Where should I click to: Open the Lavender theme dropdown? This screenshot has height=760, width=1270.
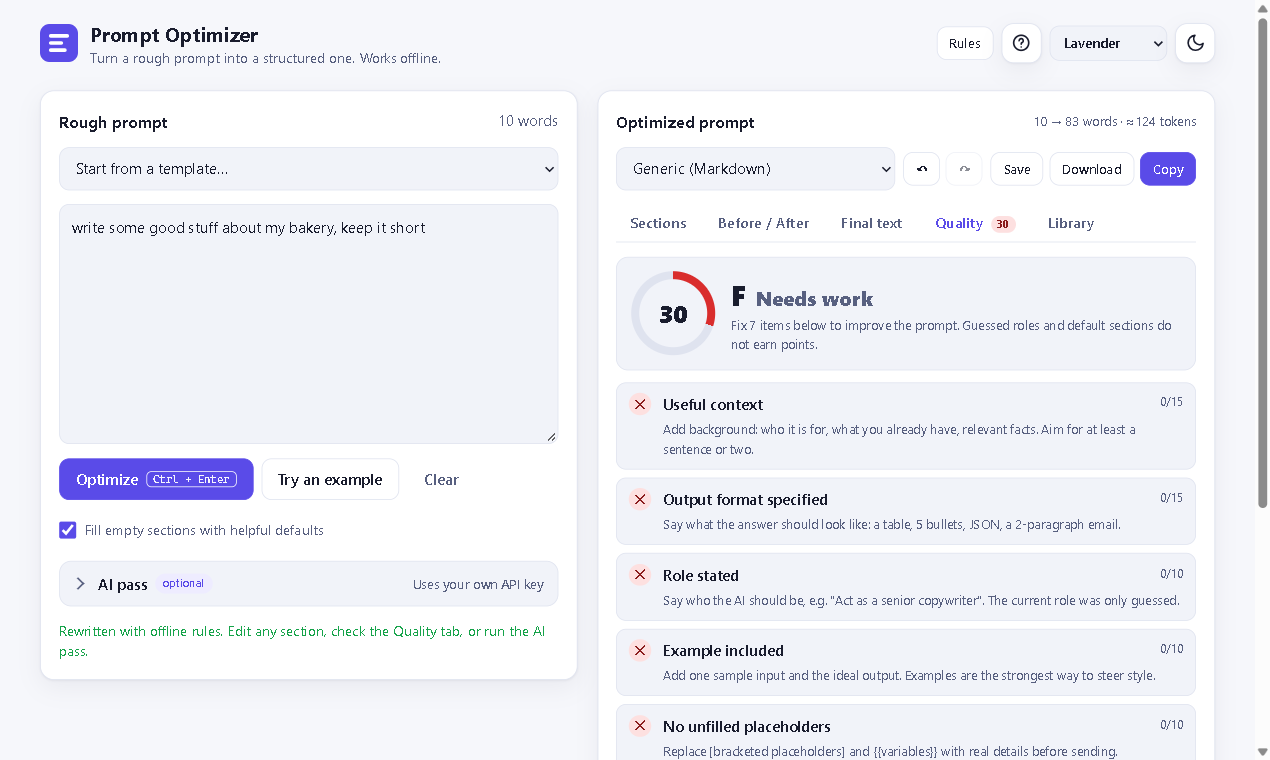click(1108, 43)
